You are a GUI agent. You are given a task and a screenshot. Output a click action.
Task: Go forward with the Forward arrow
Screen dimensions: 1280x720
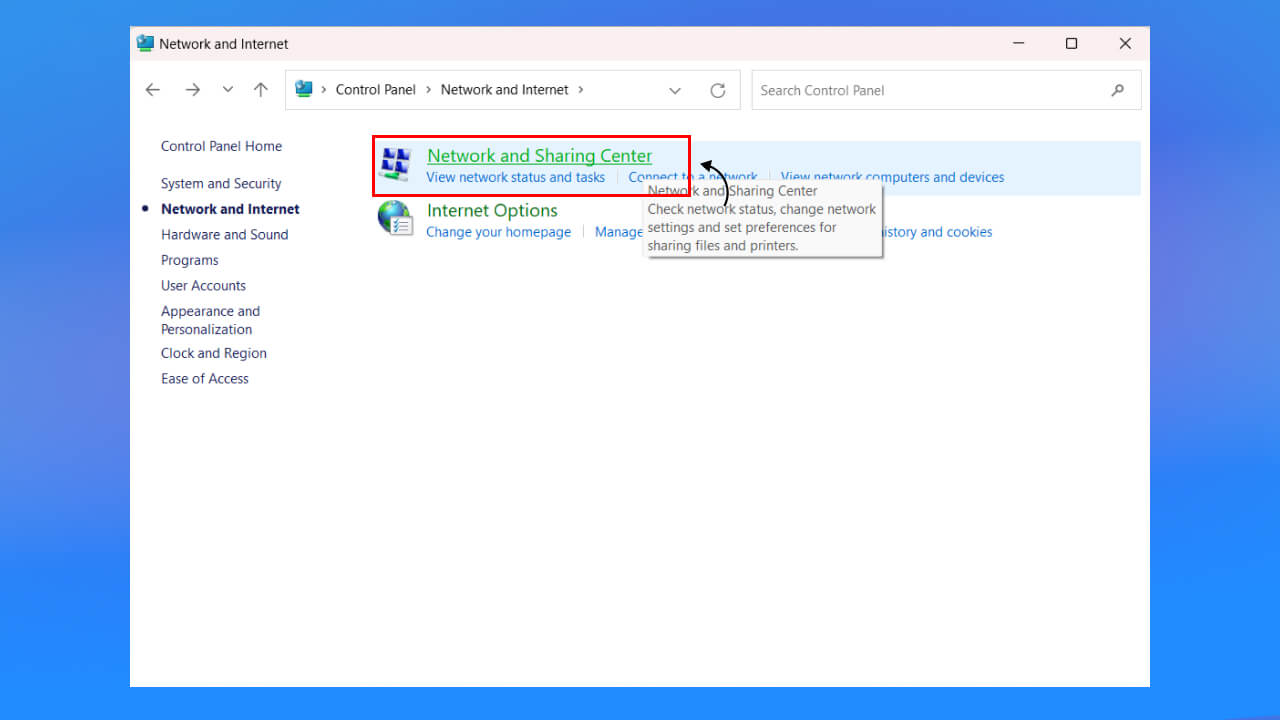click(x=192, y=90)
